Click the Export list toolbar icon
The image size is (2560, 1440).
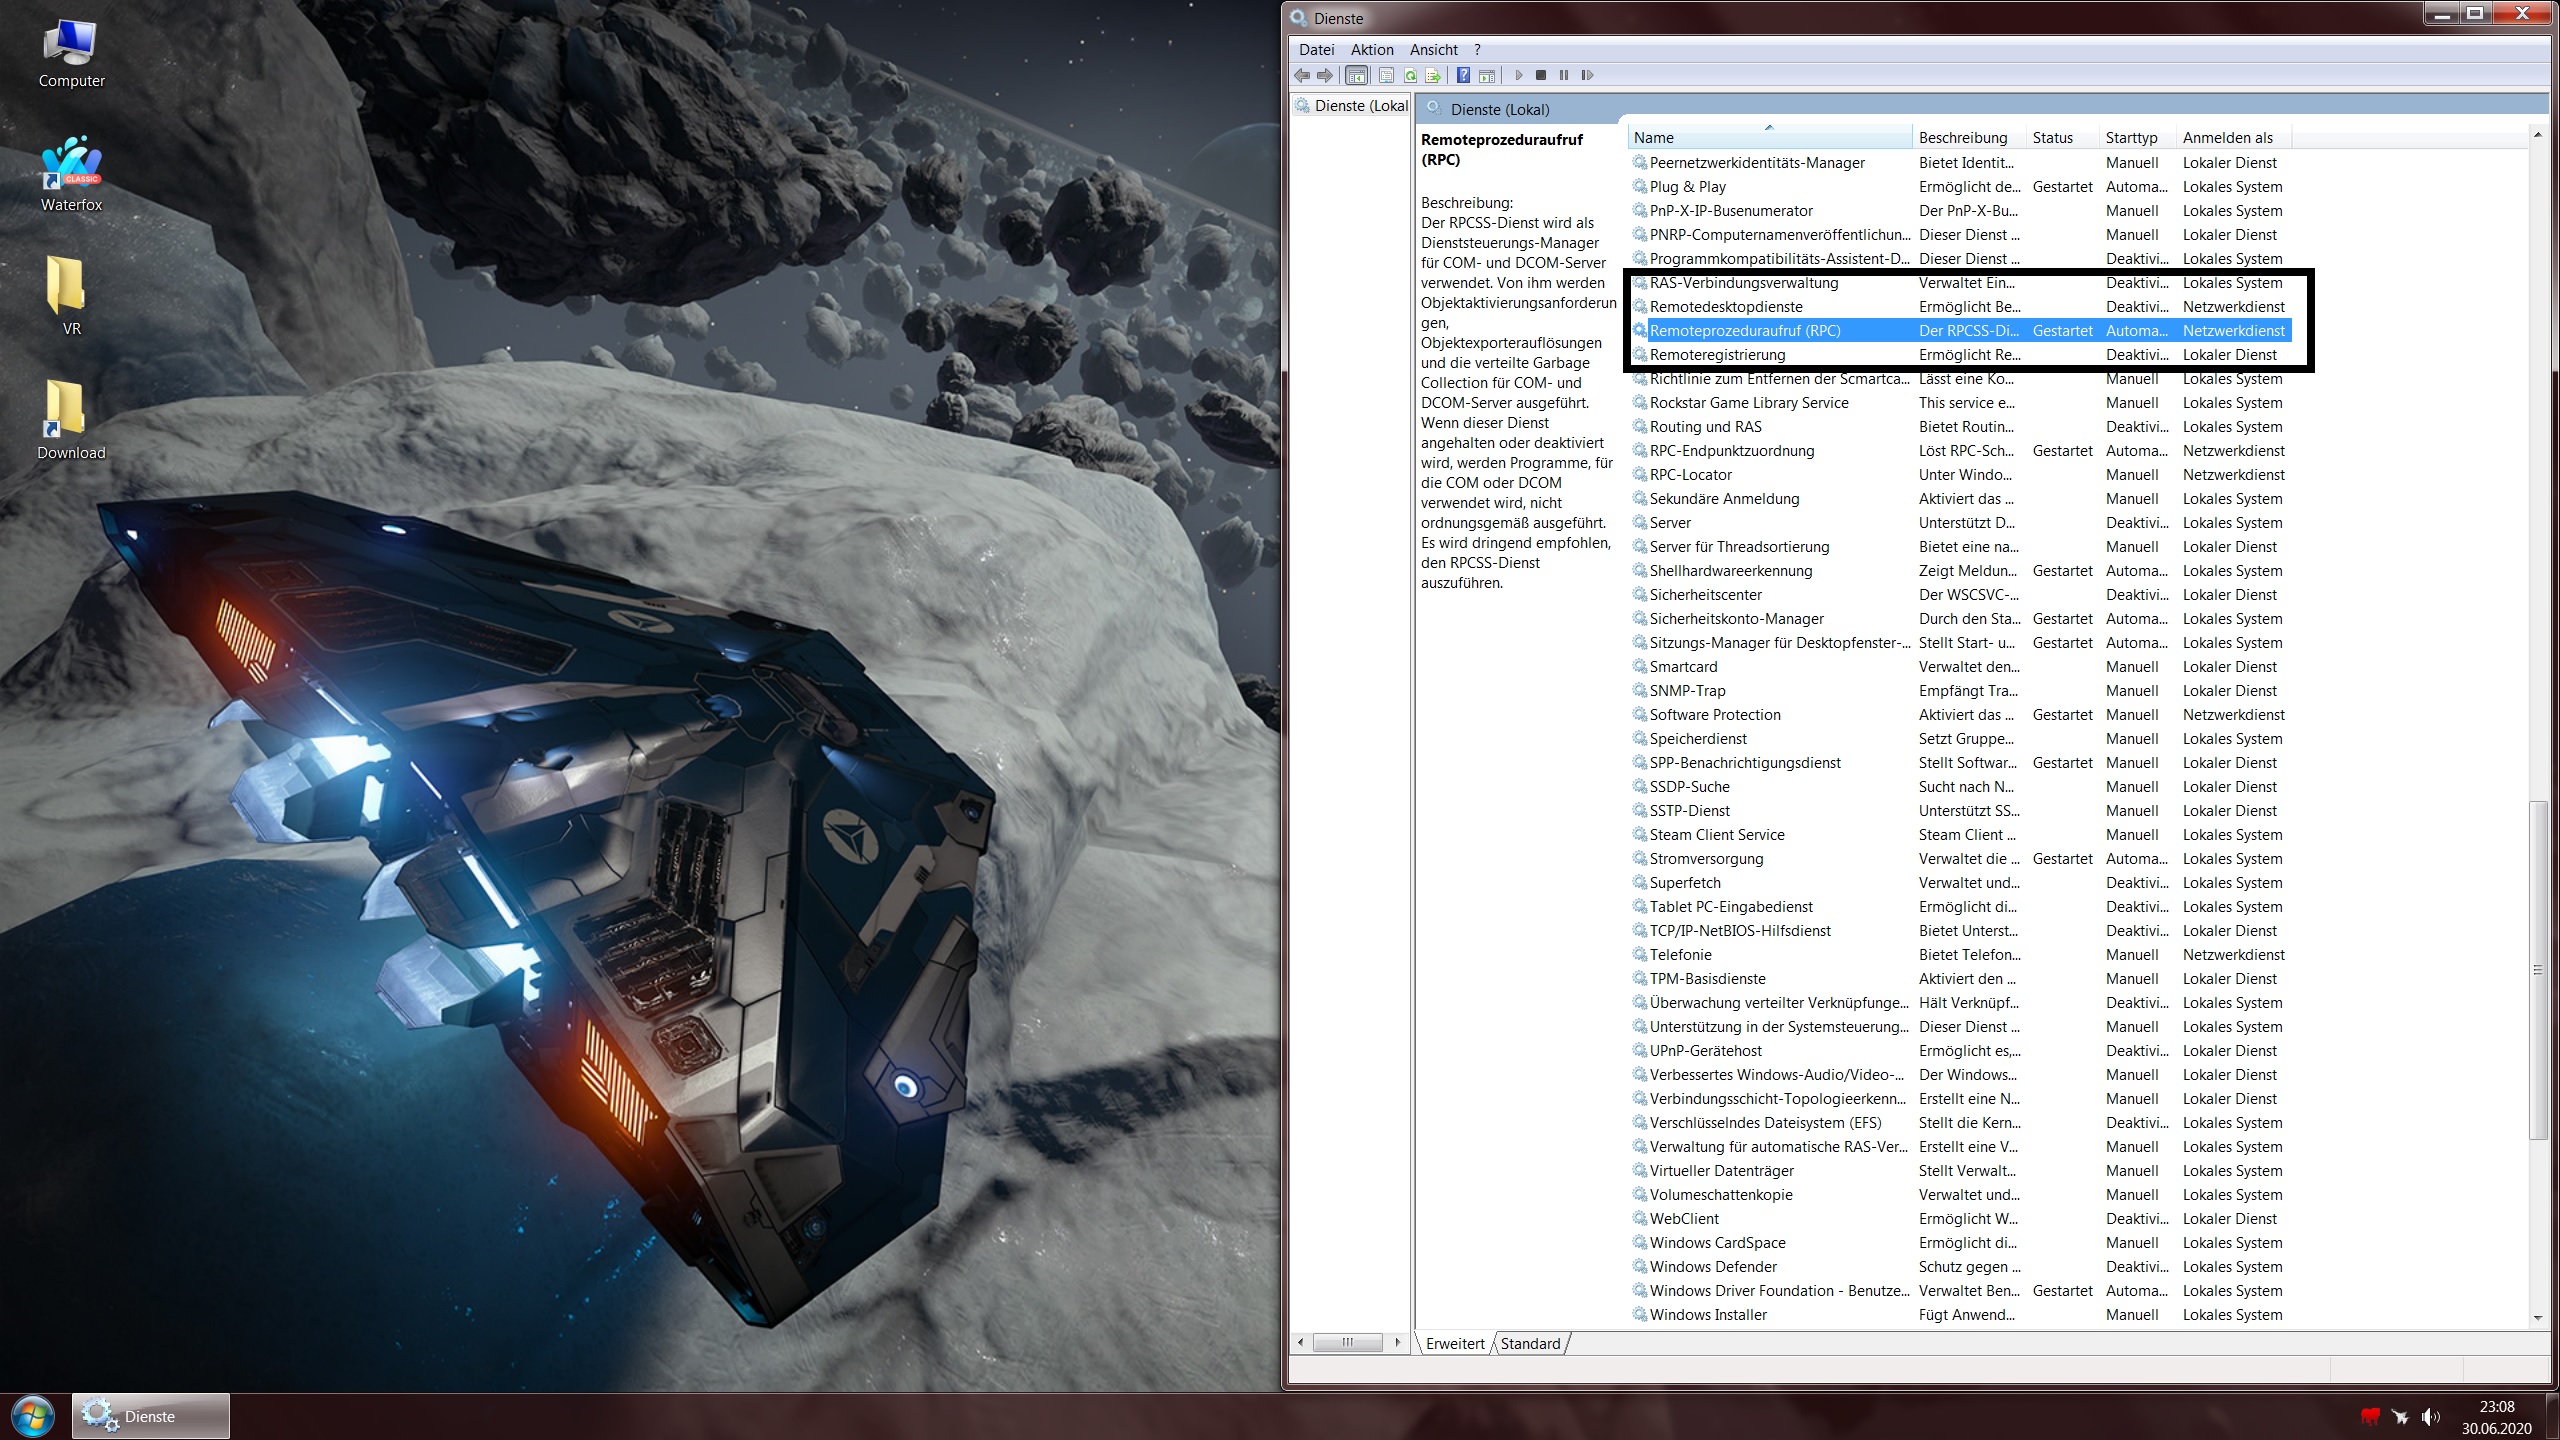pos(1433,75)
